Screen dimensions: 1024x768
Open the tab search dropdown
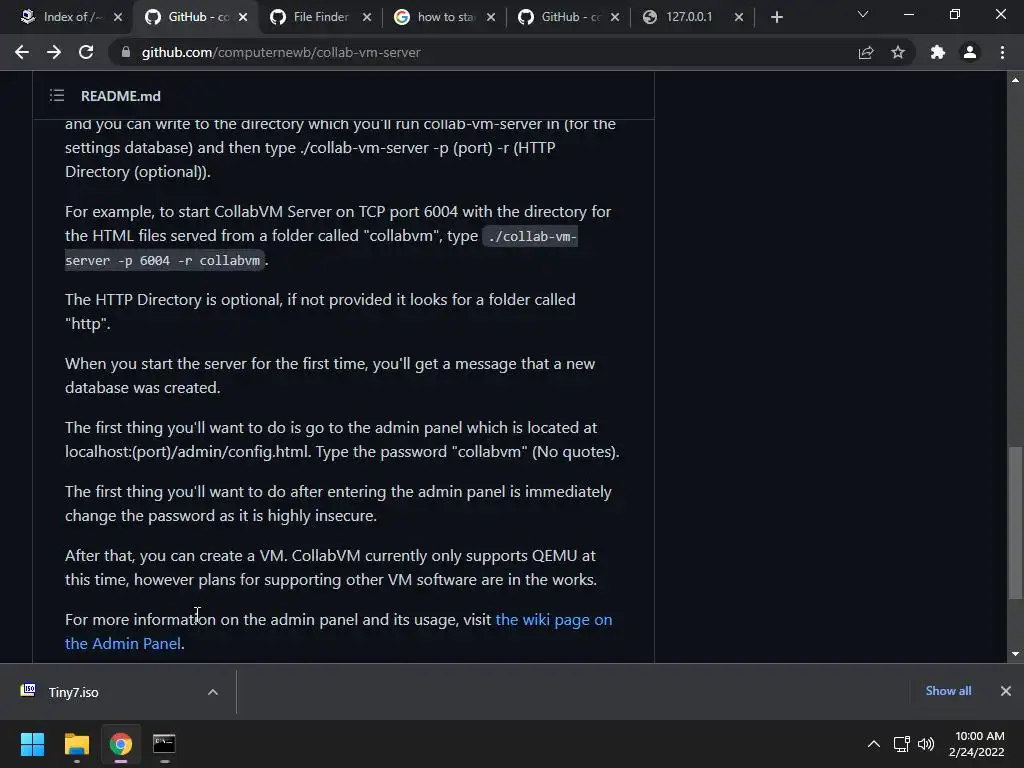(x=863, y=14)
